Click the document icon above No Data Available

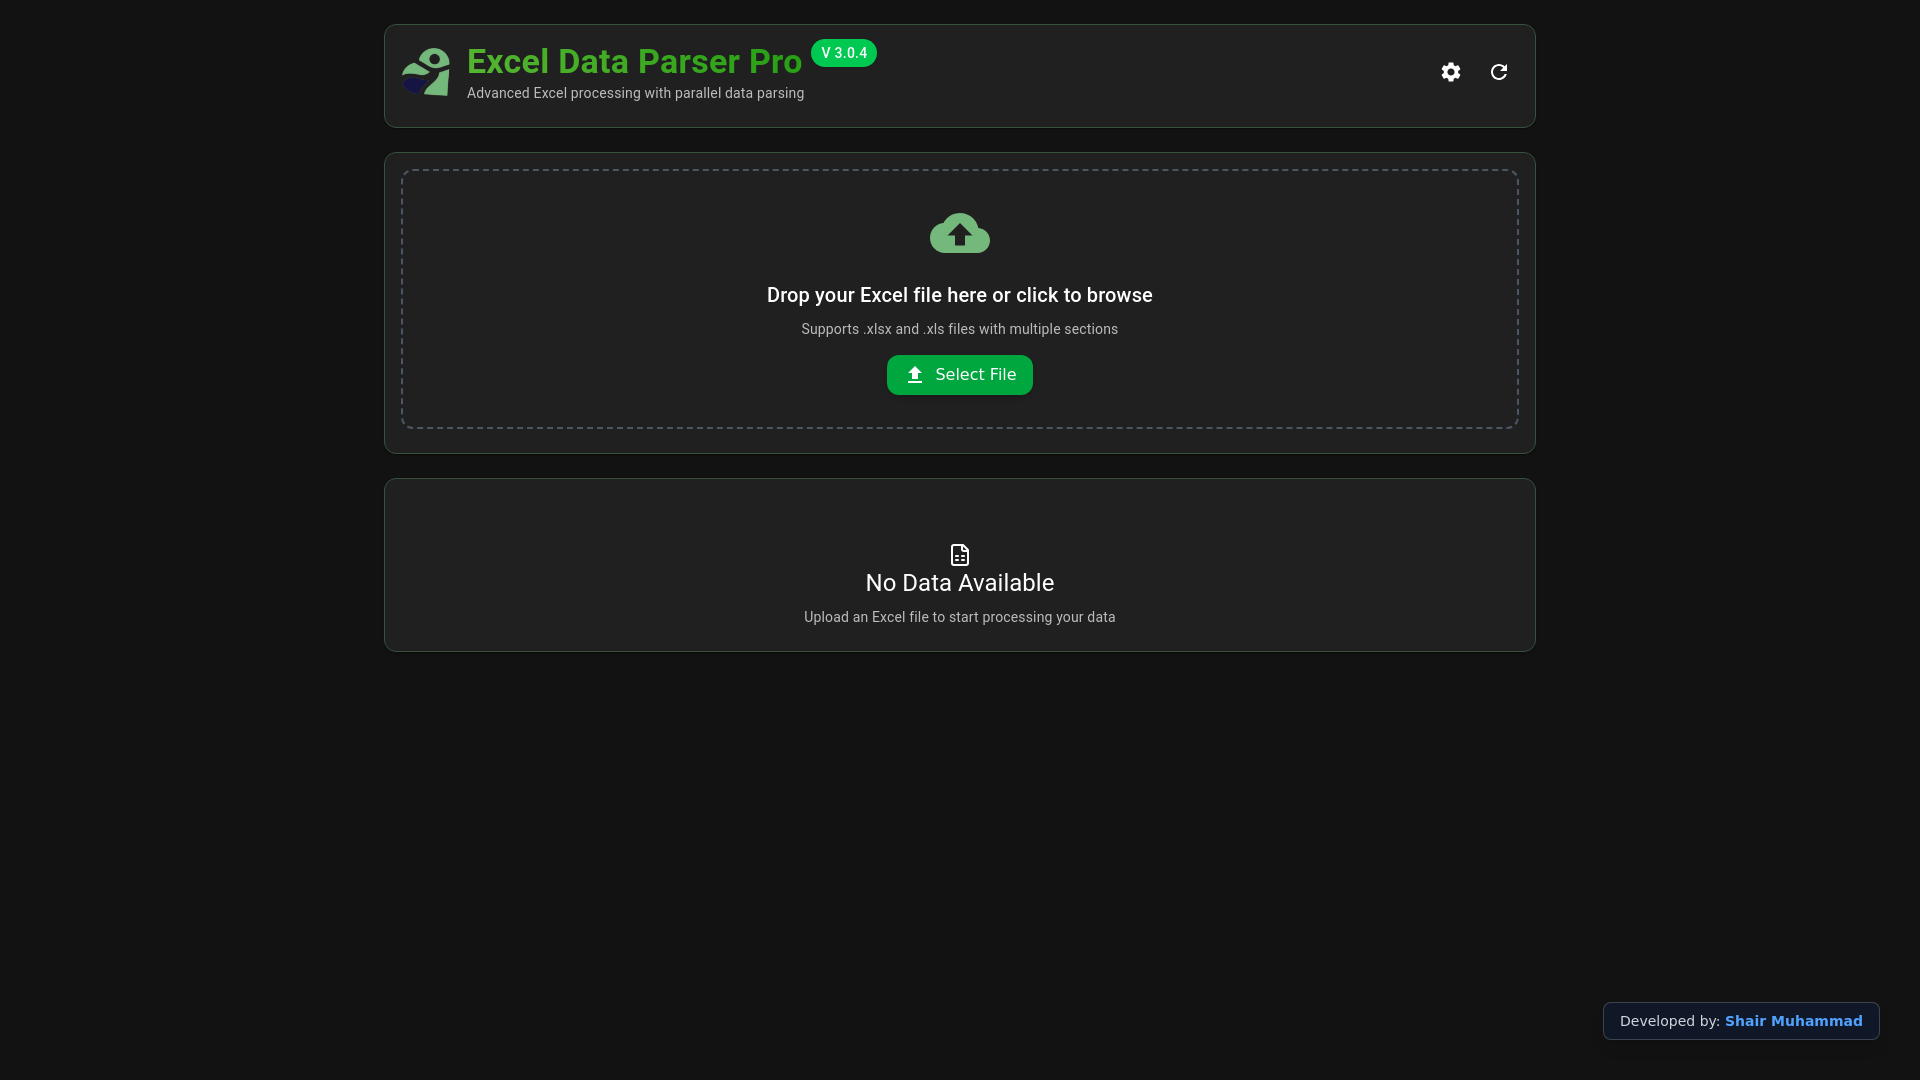tap(960, 555)
